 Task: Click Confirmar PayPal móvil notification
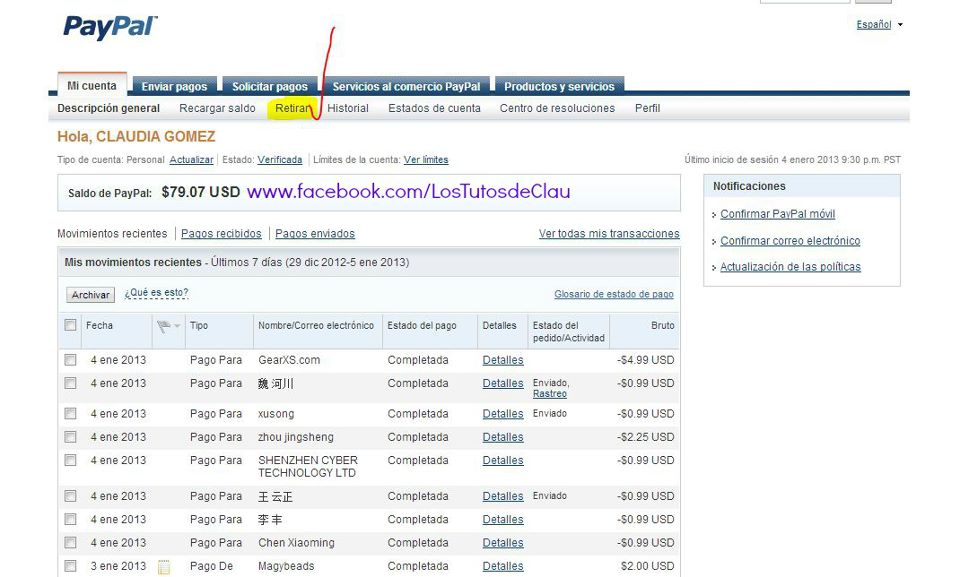778,214
